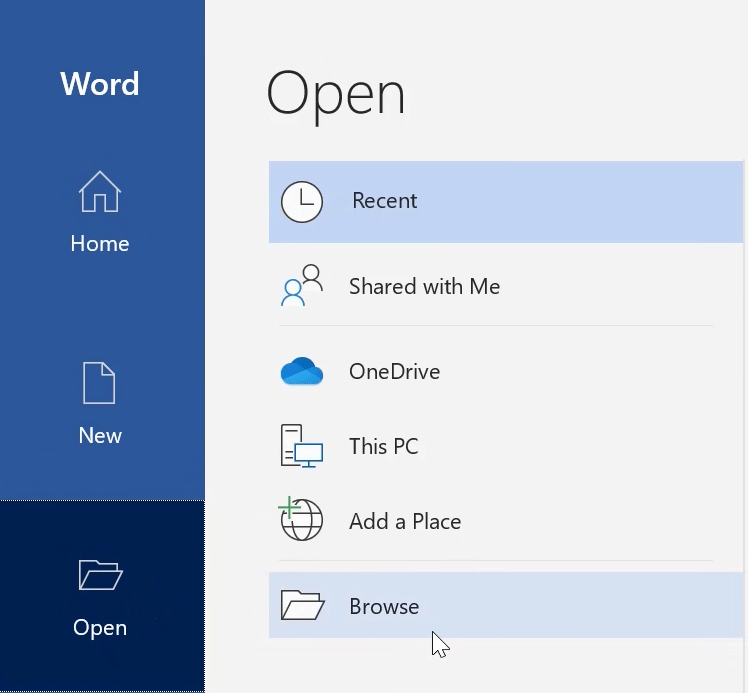
Task: Click the OneDrive cloud icon
Action: 302,372
